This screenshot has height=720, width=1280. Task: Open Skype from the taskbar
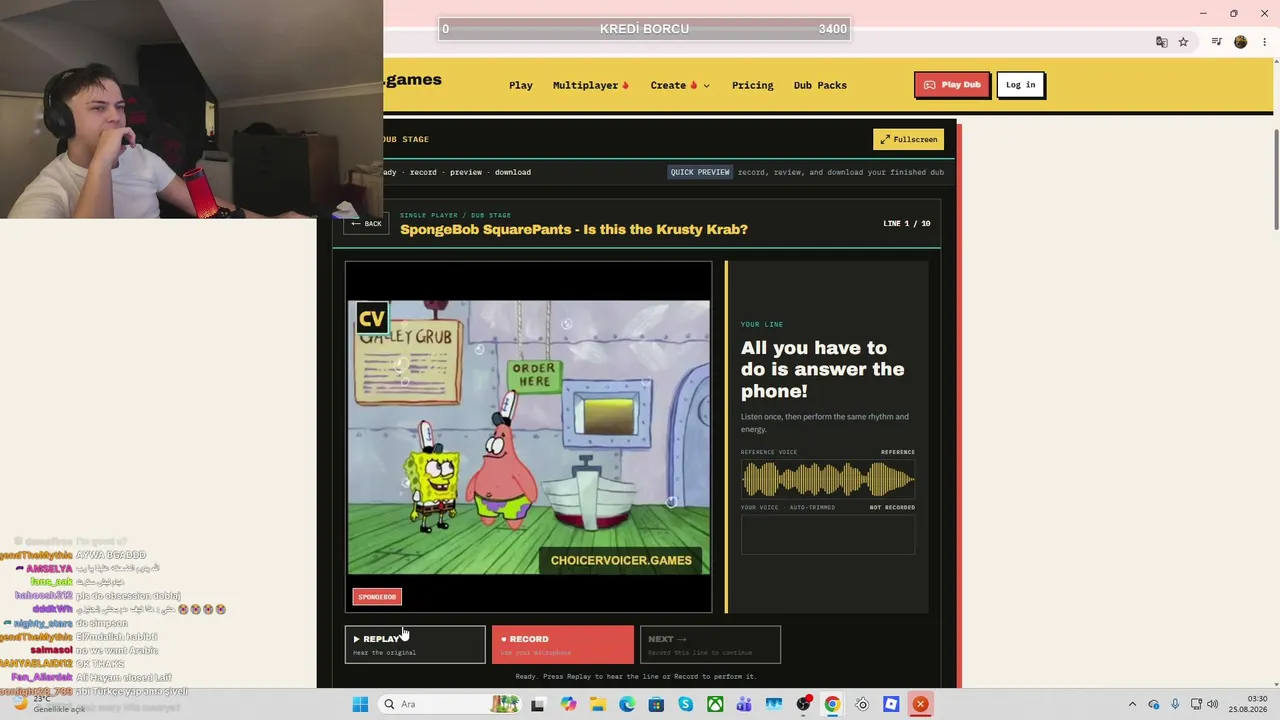685,704
